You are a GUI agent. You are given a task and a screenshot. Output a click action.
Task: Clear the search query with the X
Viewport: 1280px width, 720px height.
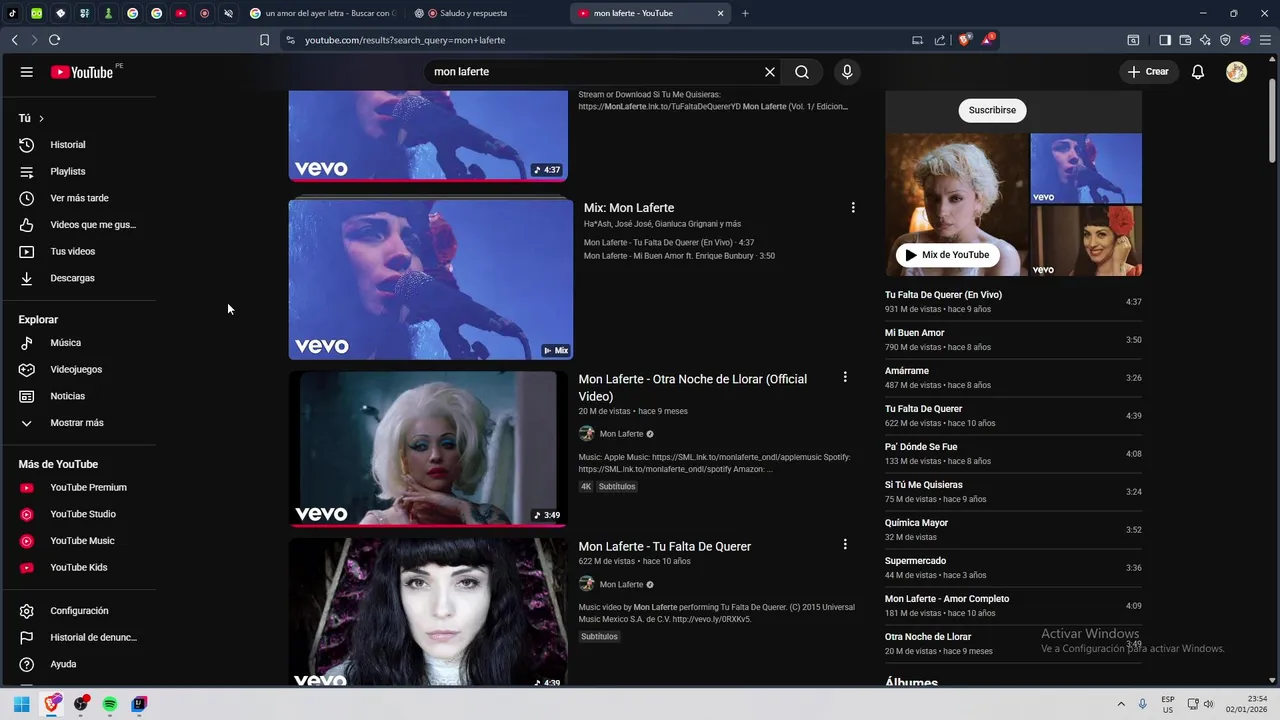(770, 72)
